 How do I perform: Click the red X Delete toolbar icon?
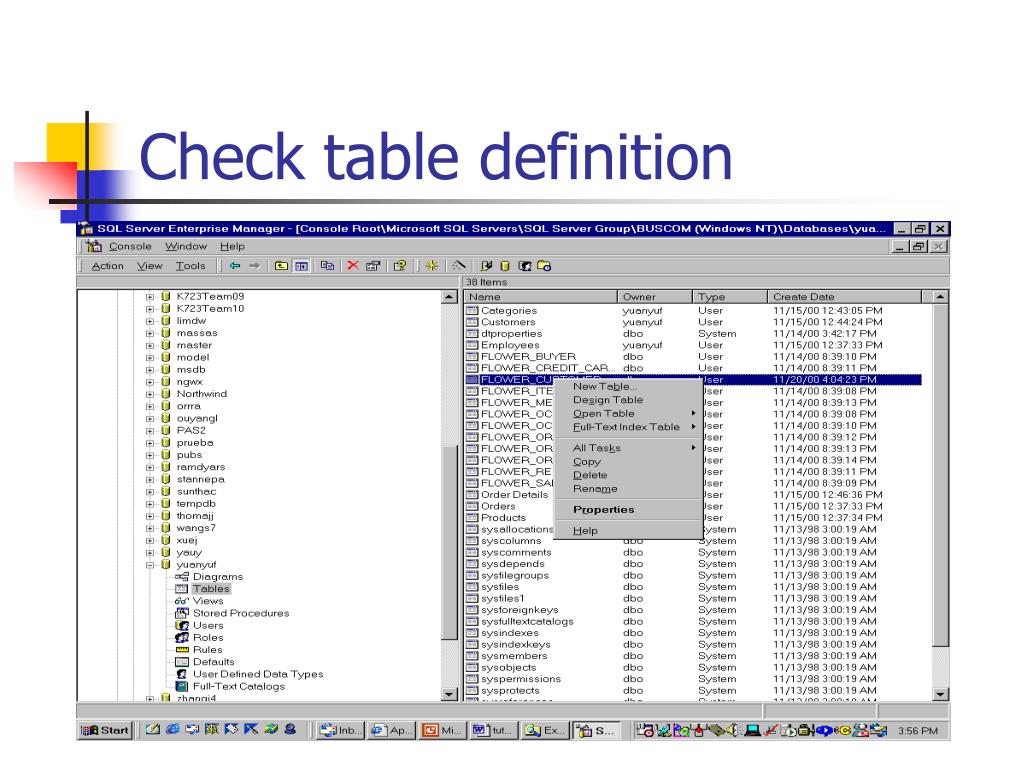[353, 265]
